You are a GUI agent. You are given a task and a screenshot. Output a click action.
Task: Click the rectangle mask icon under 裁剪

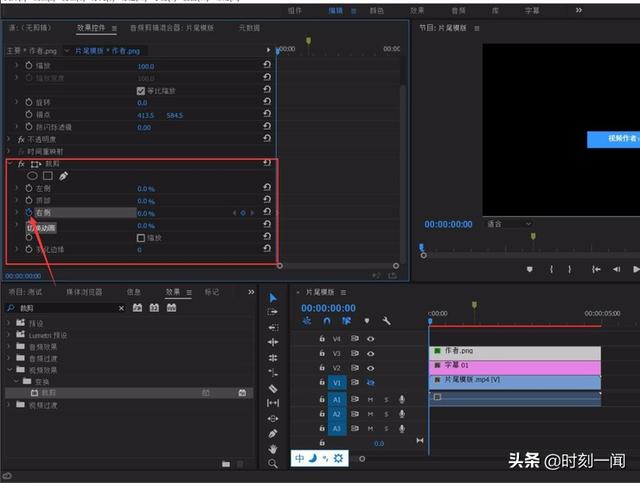pyautogui.click(x=47, y=176)
